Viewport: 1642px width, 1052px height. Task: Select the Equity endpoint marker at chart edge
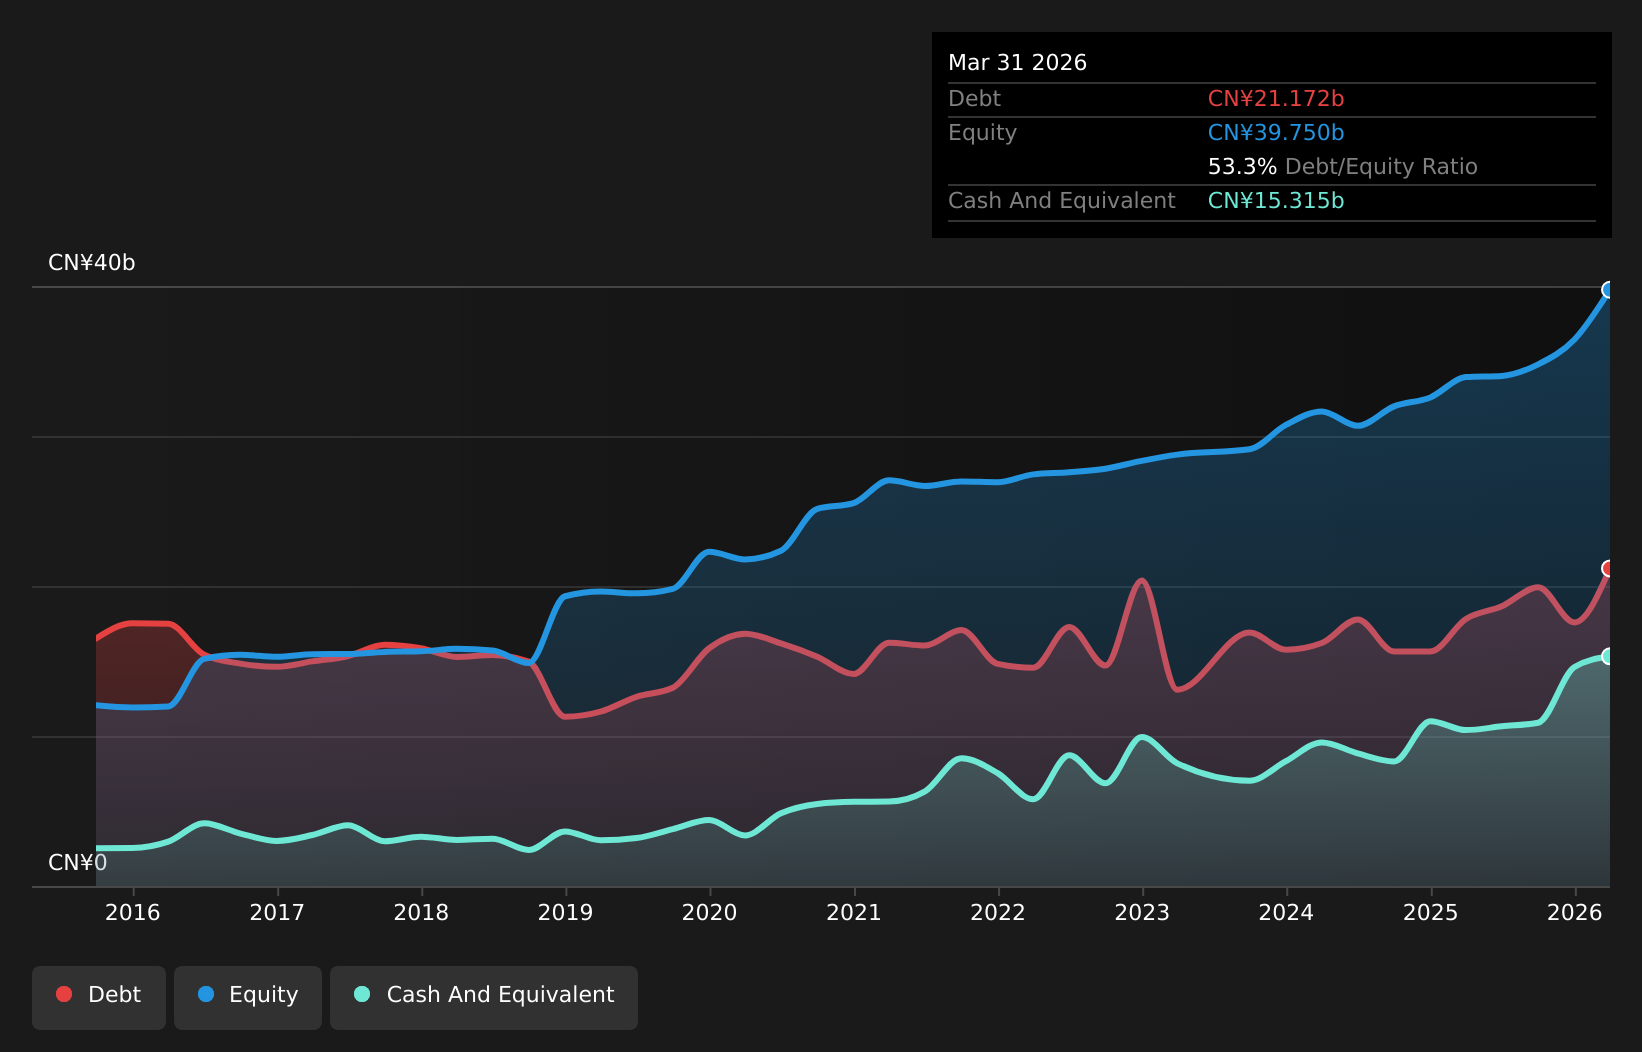(1609, 290)
